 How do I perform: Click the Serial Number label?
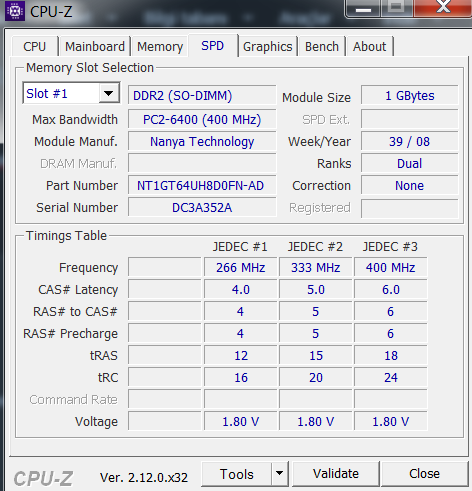tap(77, 207)
